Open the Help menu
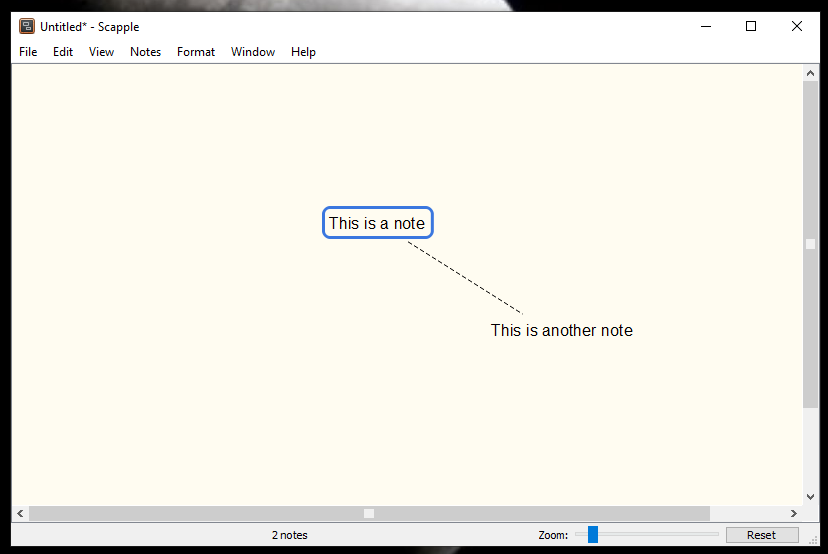Viewport: 828px width, 554px height. click(303, 52)
